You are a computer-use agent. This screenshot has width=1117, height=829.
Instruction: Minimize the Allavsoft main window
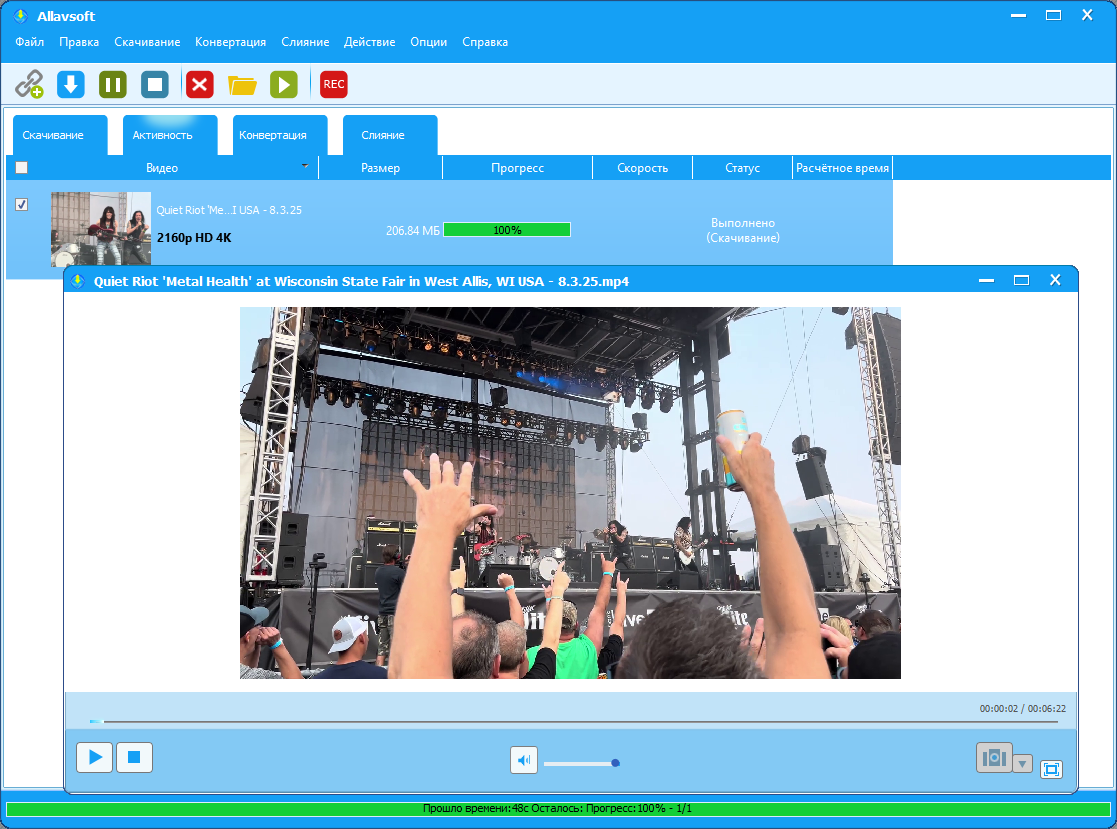point(1019,15)
